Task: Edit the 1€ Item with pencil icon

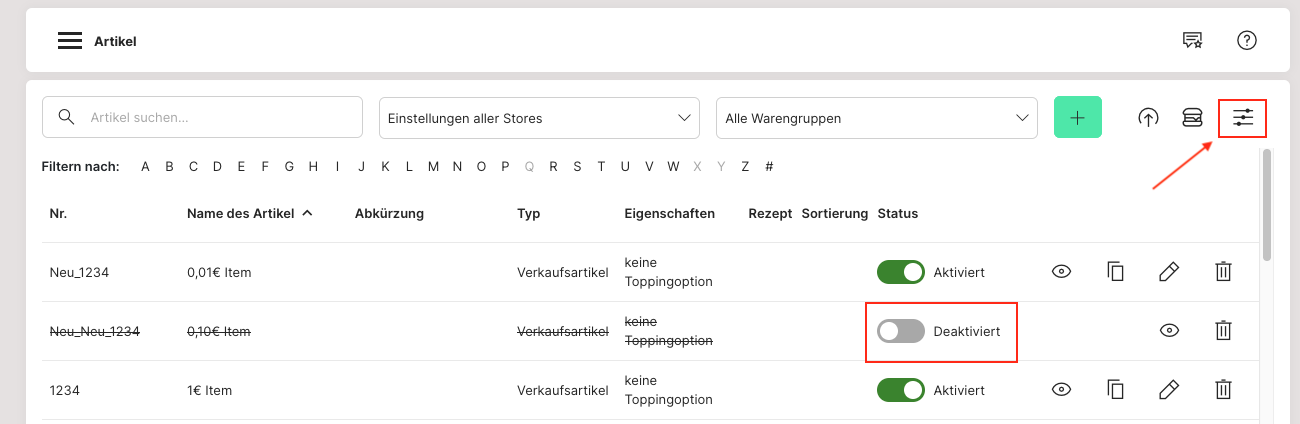Action: (x=1168, y=390)
